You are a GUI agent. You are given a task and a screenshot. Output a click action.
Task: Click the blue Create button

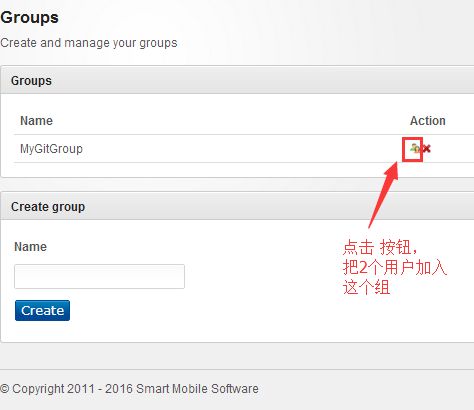42,310
